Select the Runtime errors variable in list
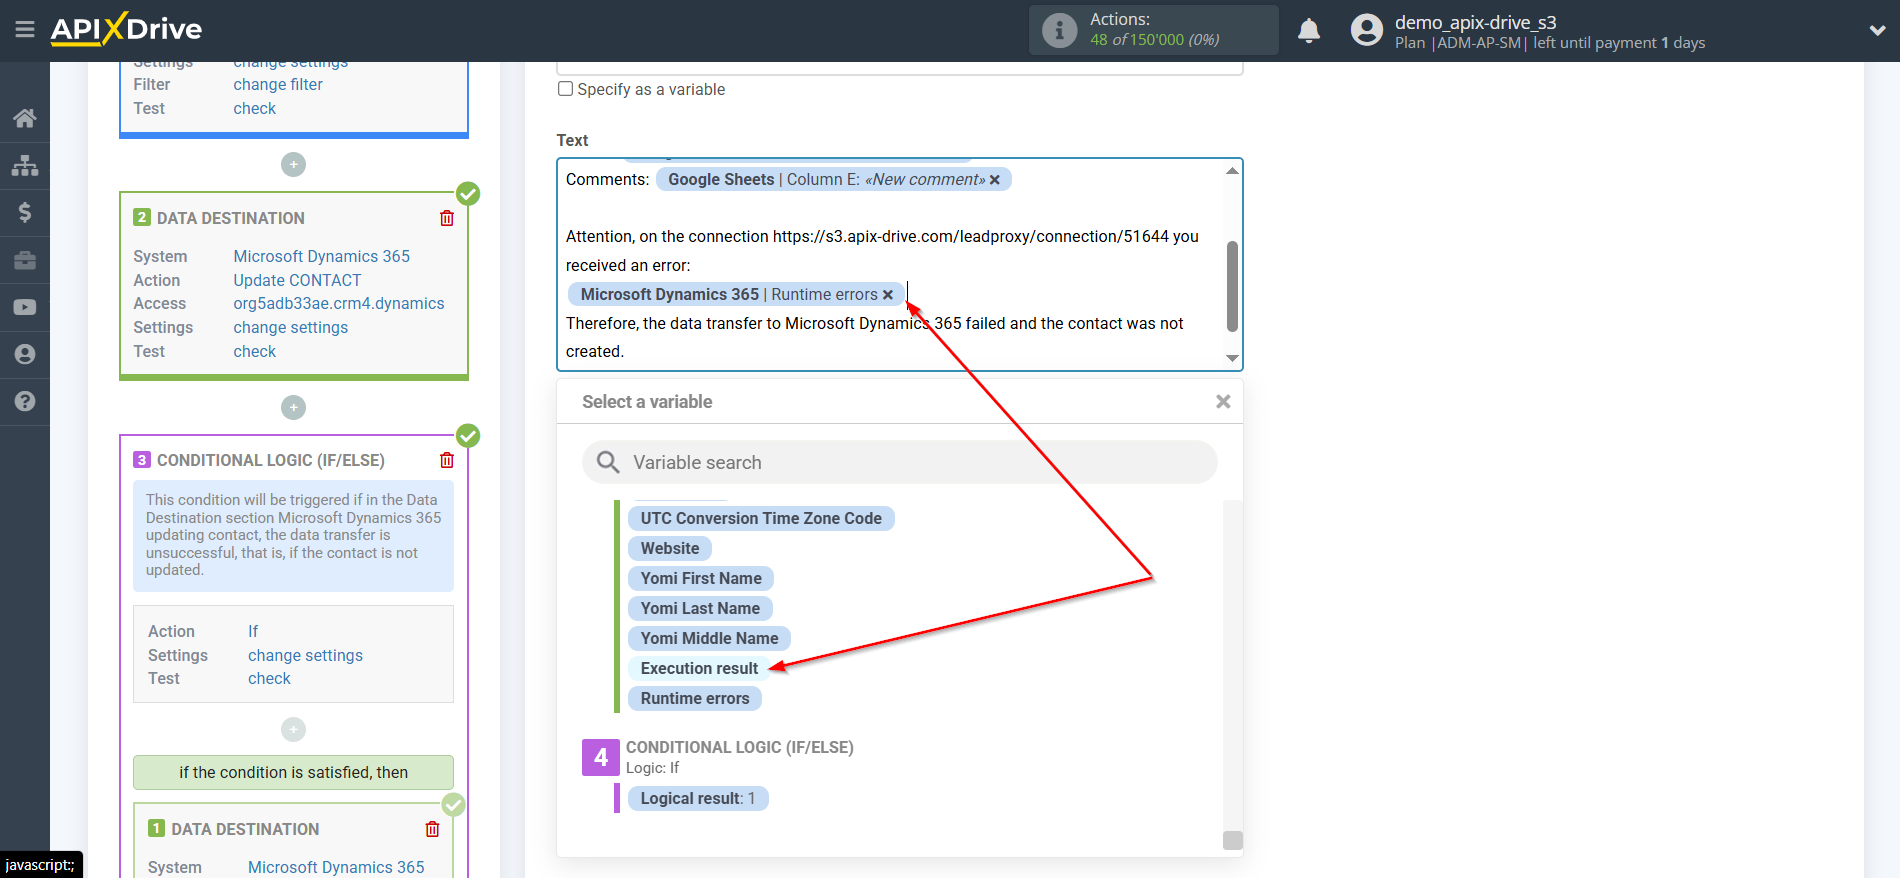The image size is (1900, 878). click(x=695, y=698)
